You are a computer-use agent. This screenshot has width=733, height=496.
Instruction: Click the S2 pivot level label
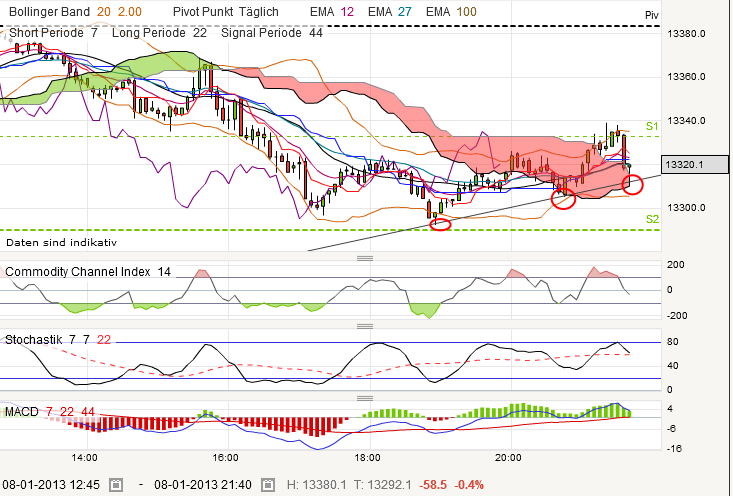(x=652, y=219)
